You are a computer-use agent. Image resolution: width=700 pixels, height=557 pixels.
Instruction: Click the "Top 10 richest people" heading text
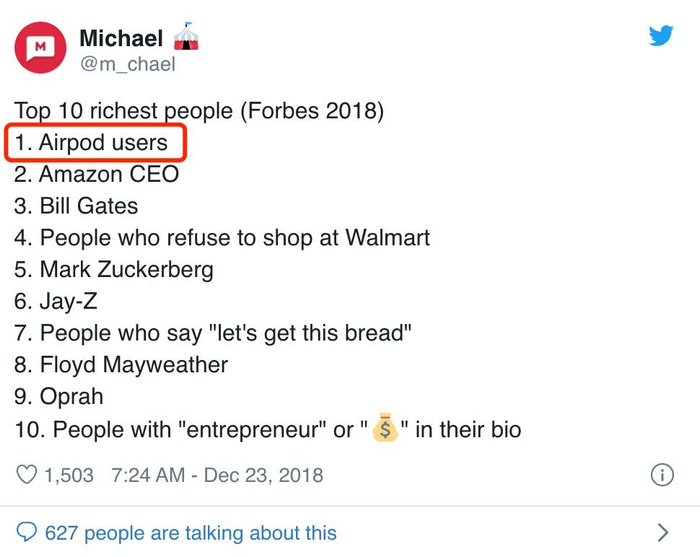pyautogui.click(x=198, y=110)
